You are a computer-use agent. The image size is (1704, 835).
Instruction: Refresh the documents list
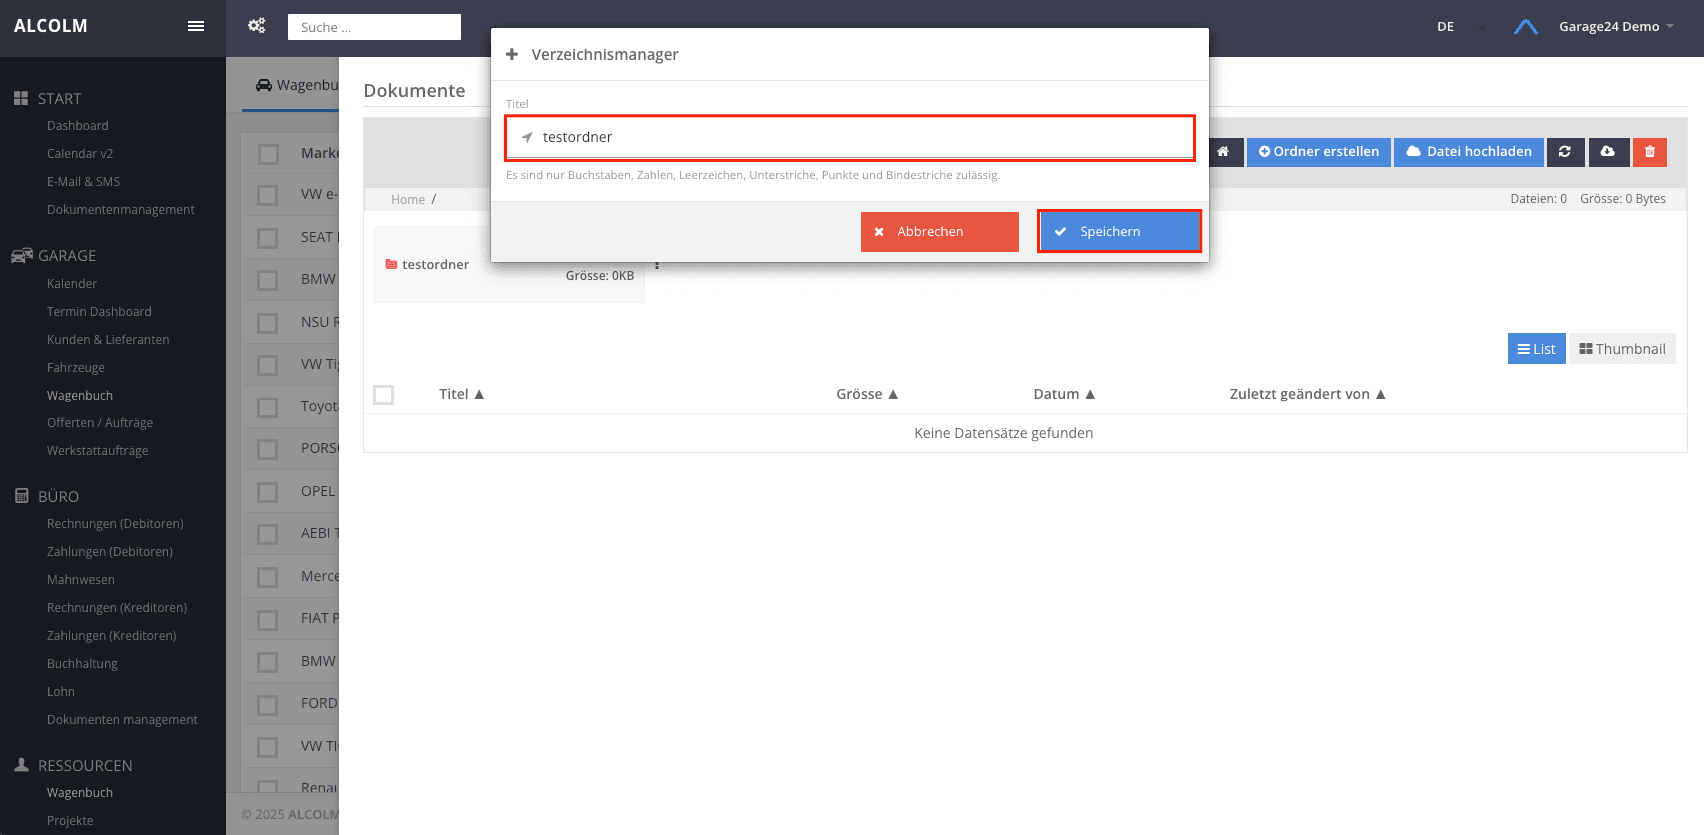coord(1565,152)
